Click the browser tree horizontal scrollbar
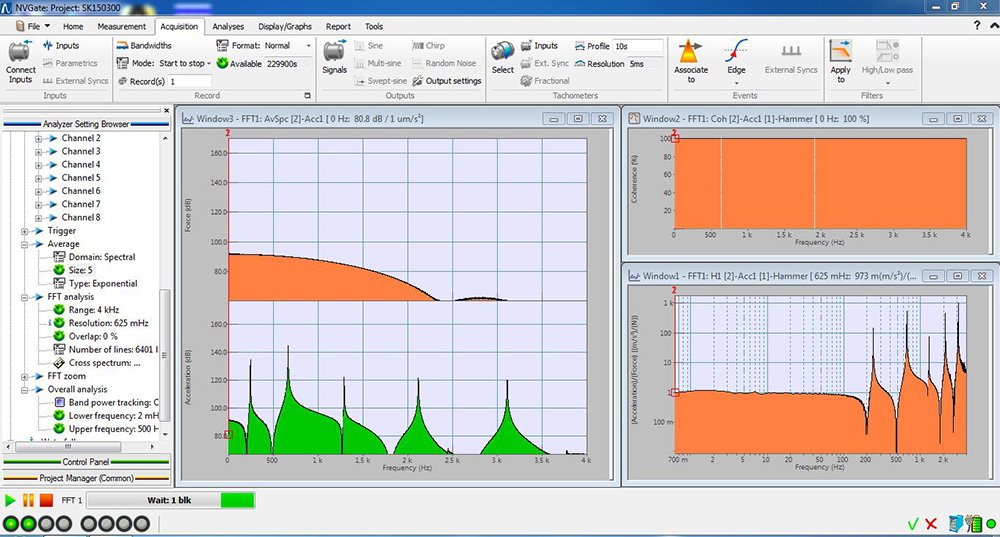The image size is (1000, 537). 80,447
